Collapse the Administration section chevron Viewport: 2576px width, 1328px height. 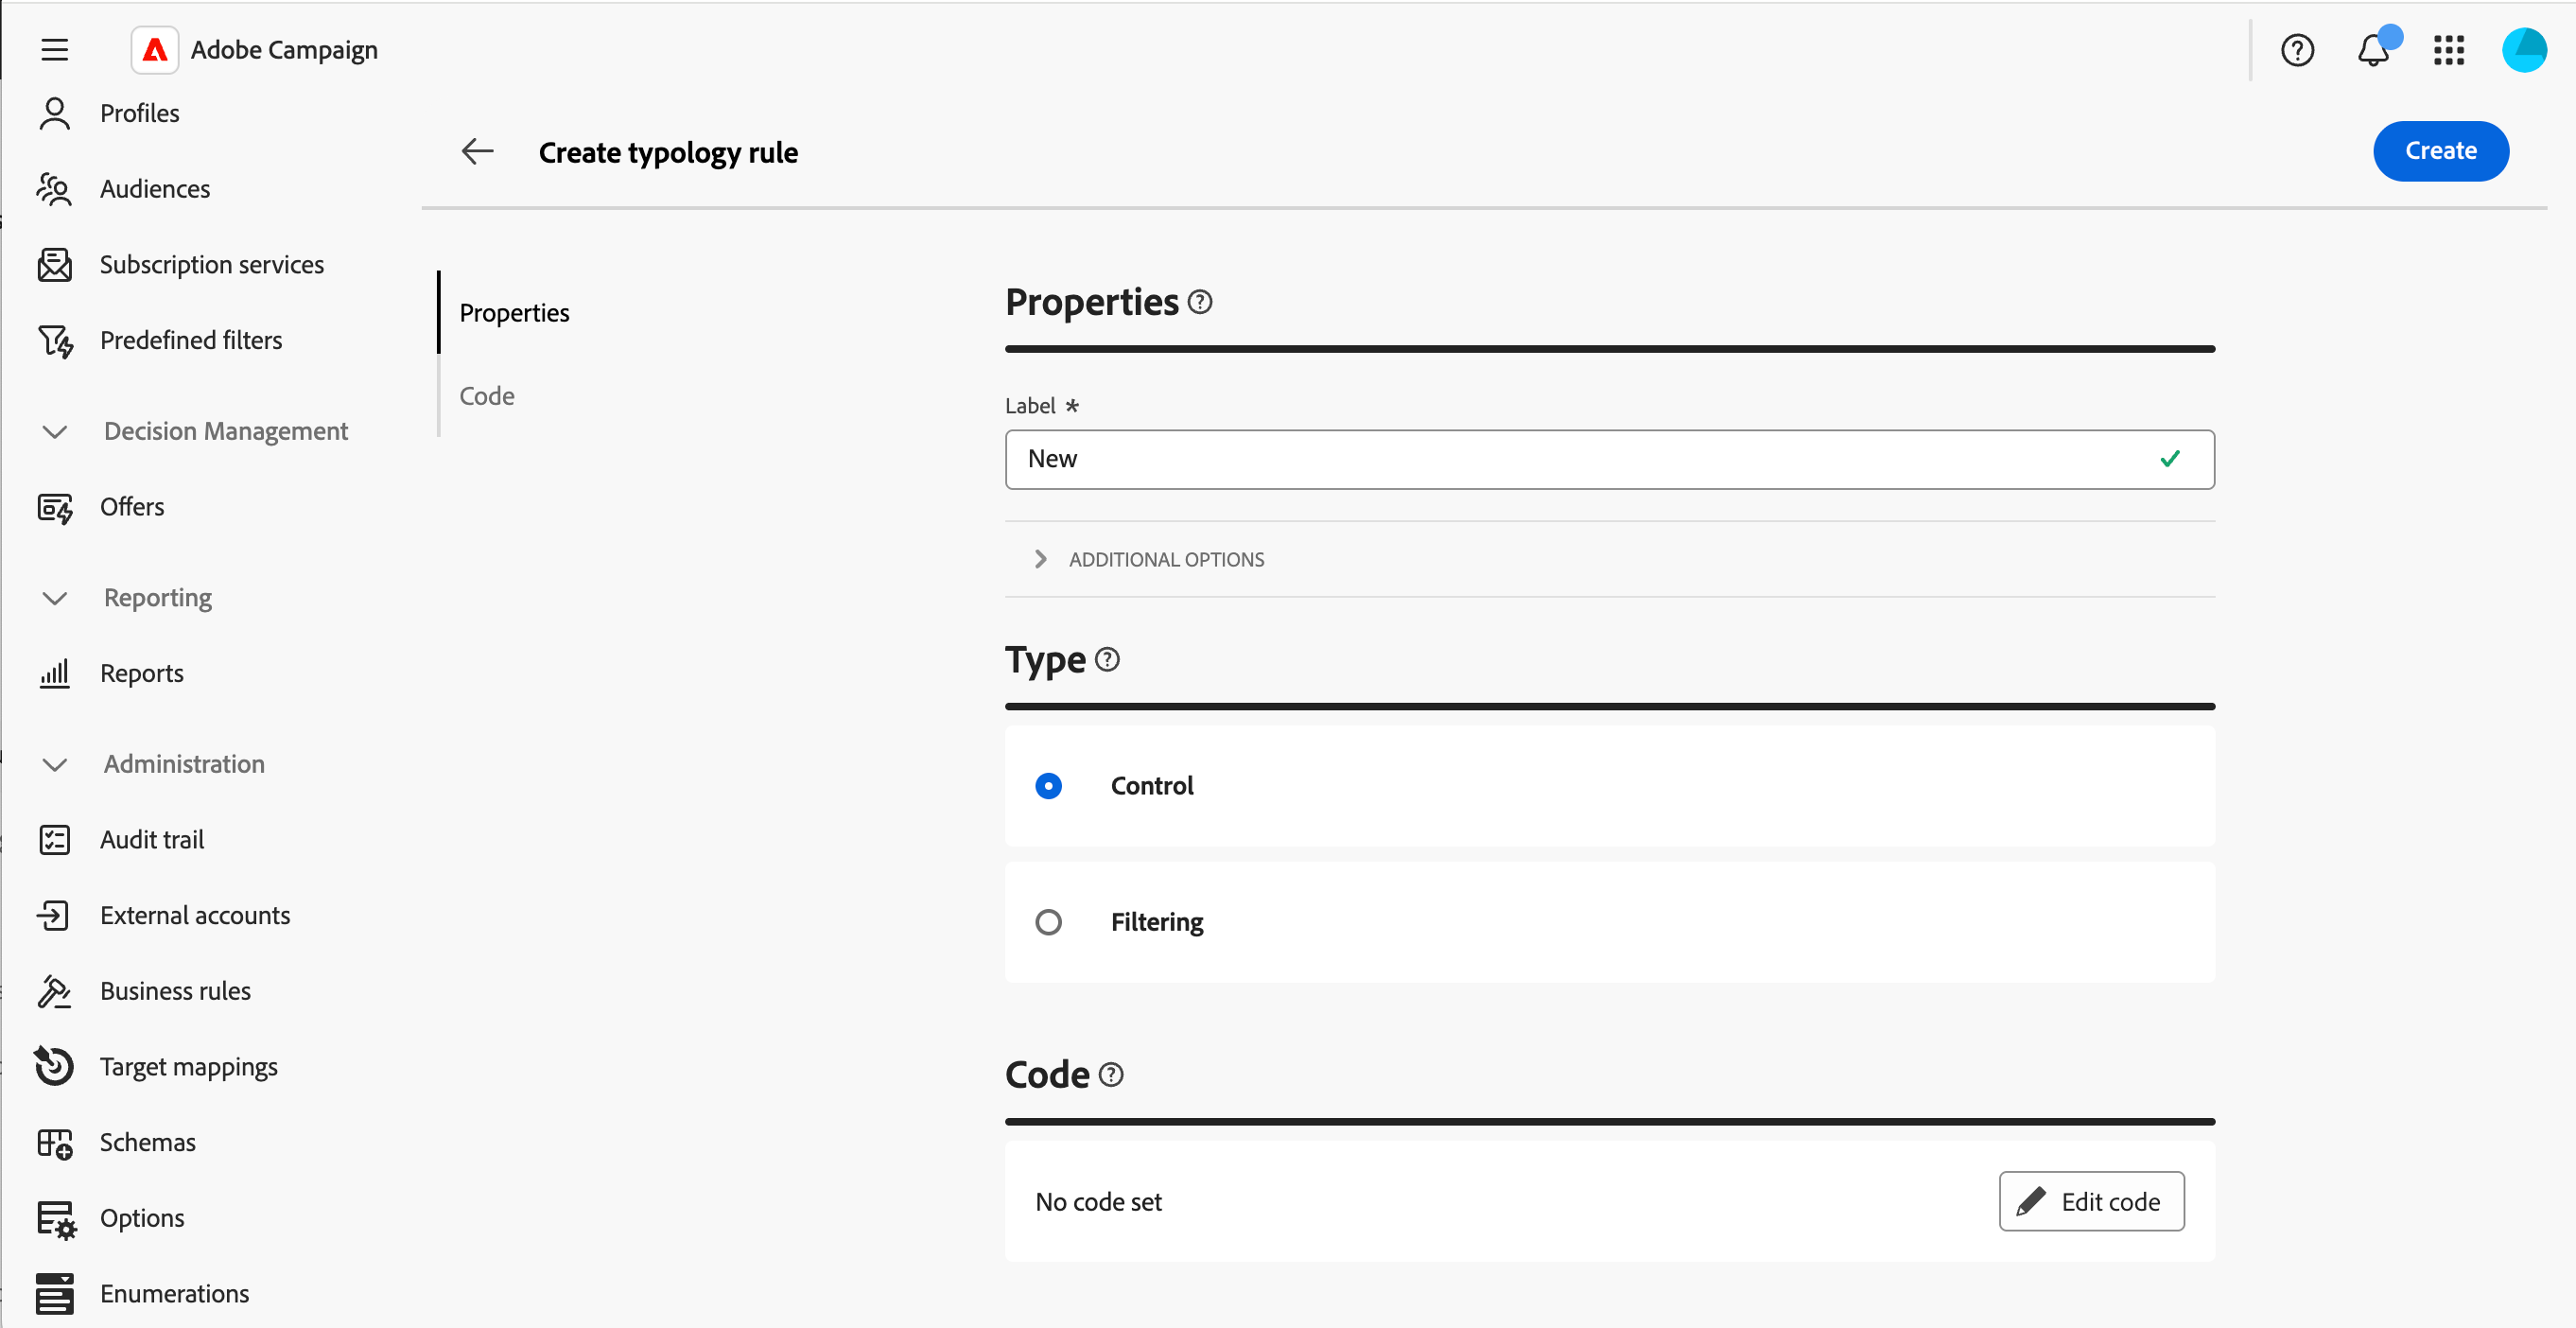[55, 764]
